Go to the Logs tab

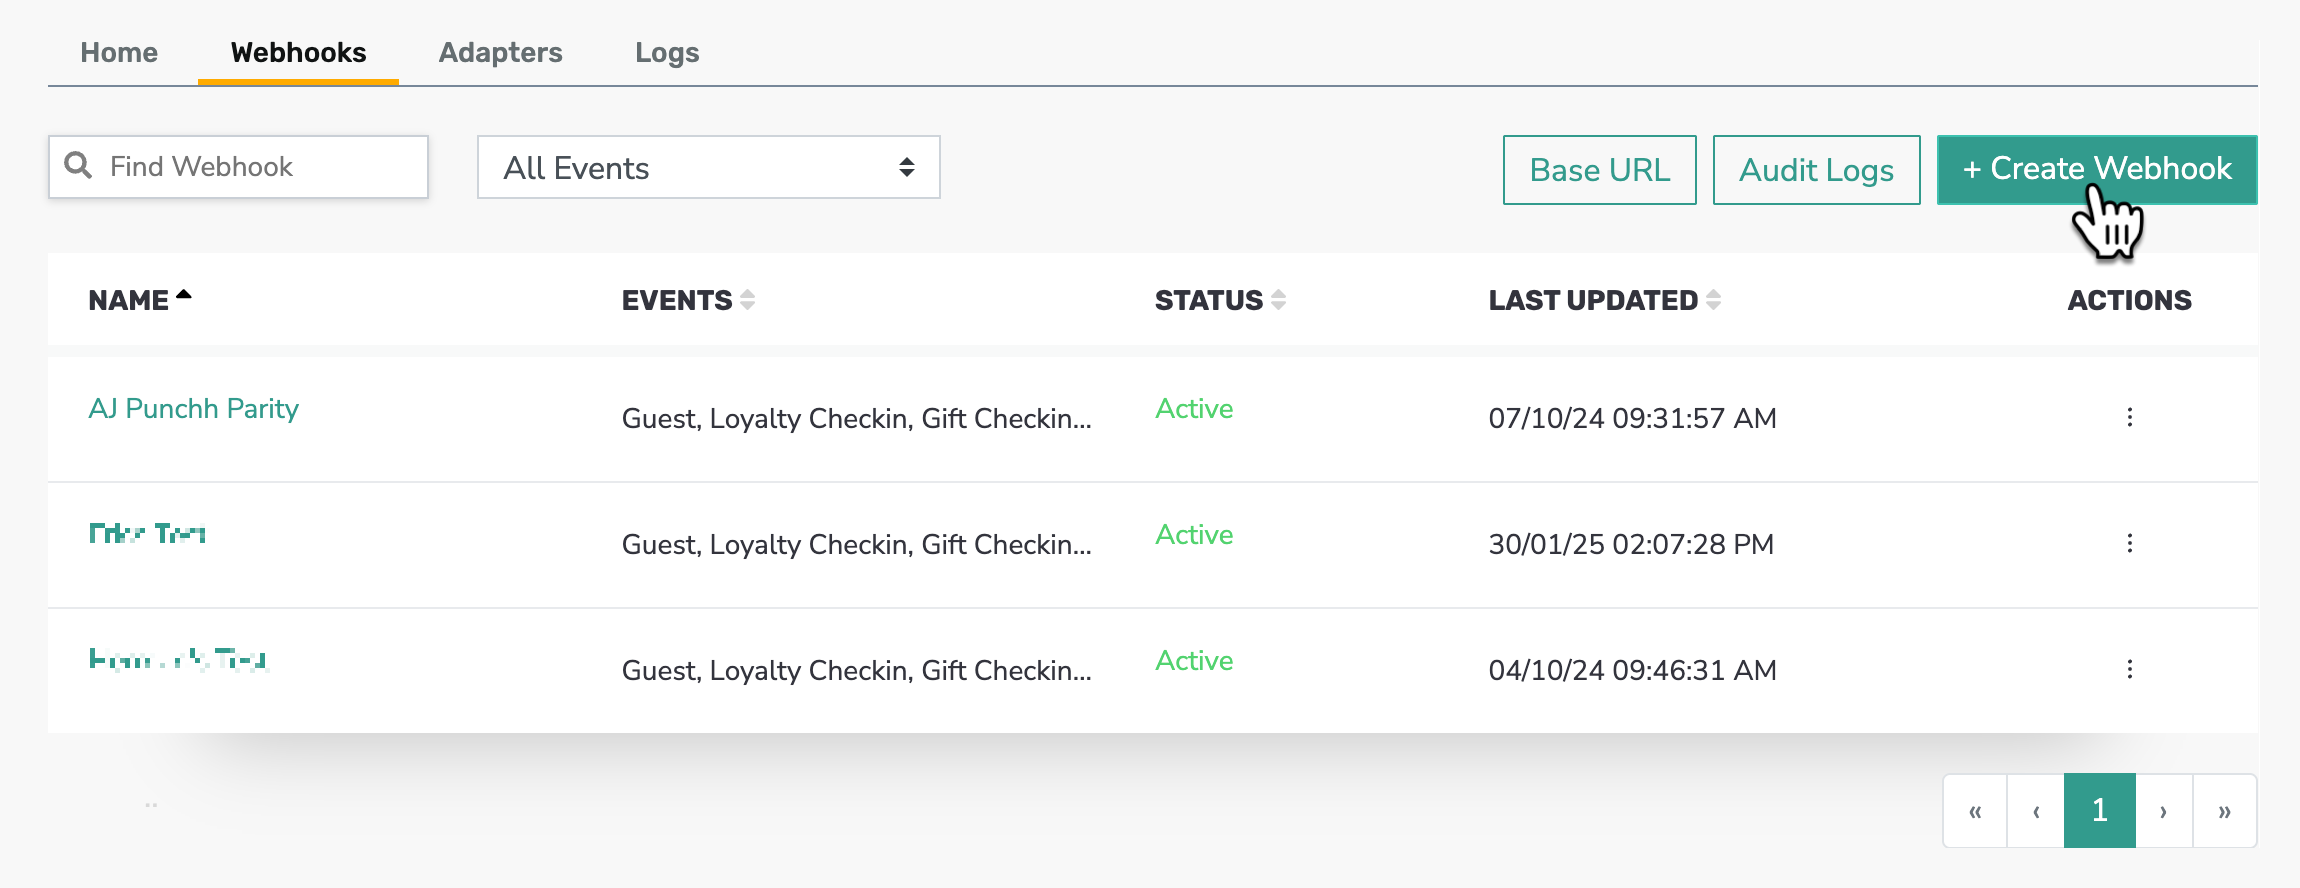pos(667,53)
